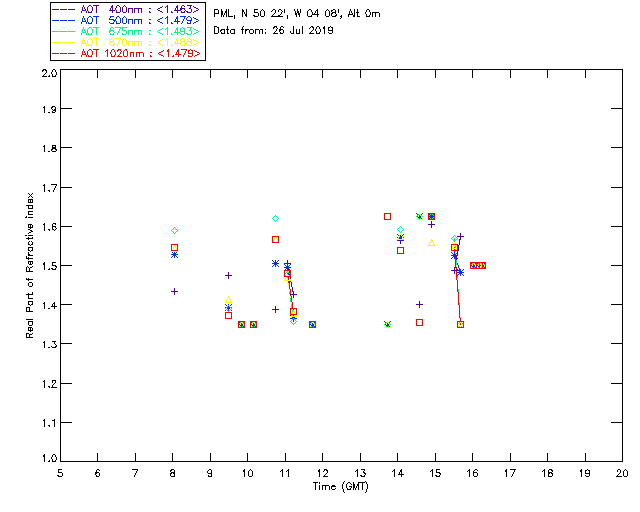
Task: Click the x-axis tick label 17
Action: [510, 473]
